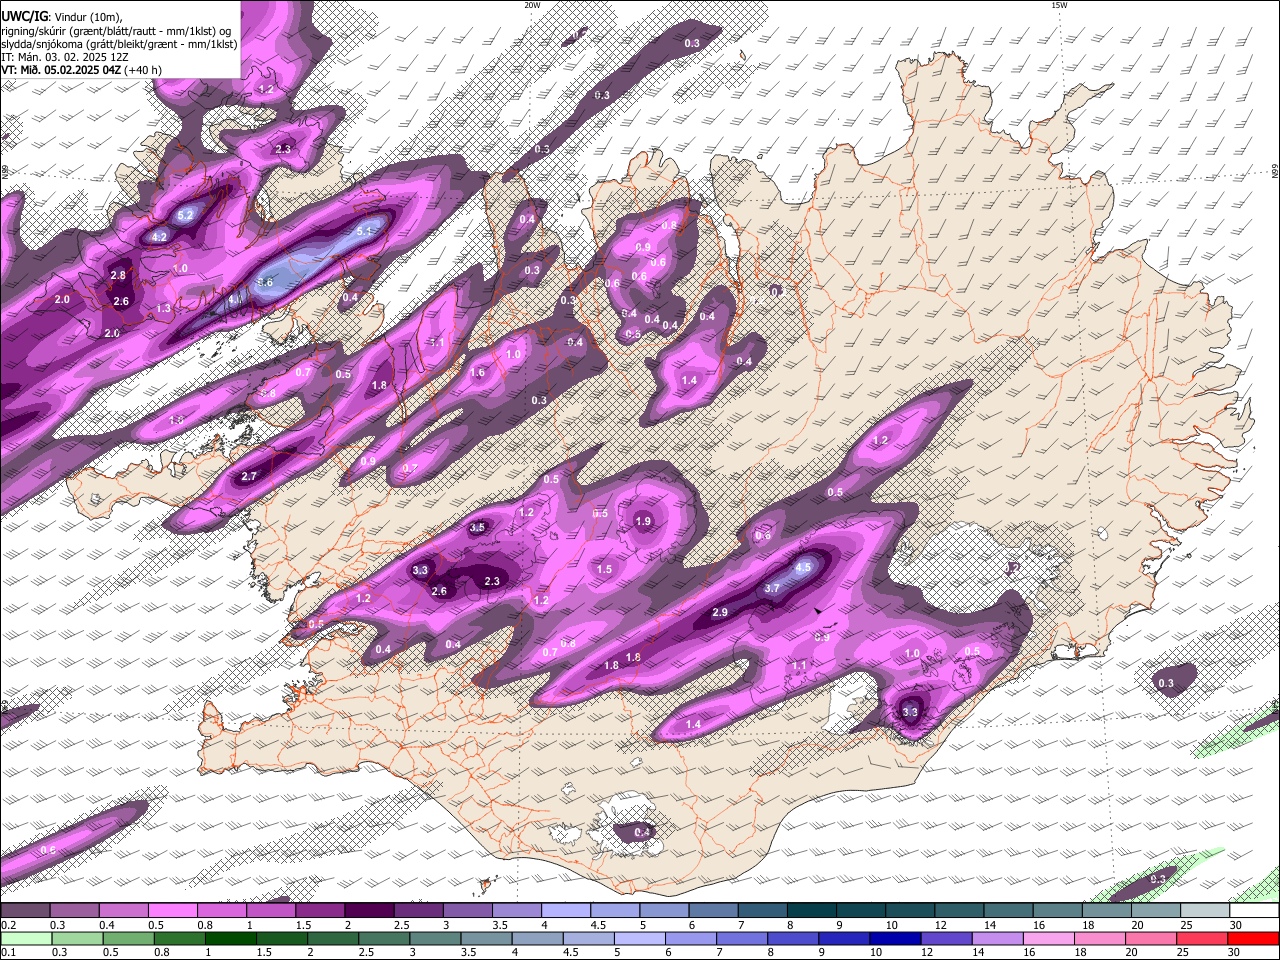The height and width of the screenshot is (960, 1280).
Task: Select the 'slydda/snjókoma' legend description line
Action: tap(119, 44)
